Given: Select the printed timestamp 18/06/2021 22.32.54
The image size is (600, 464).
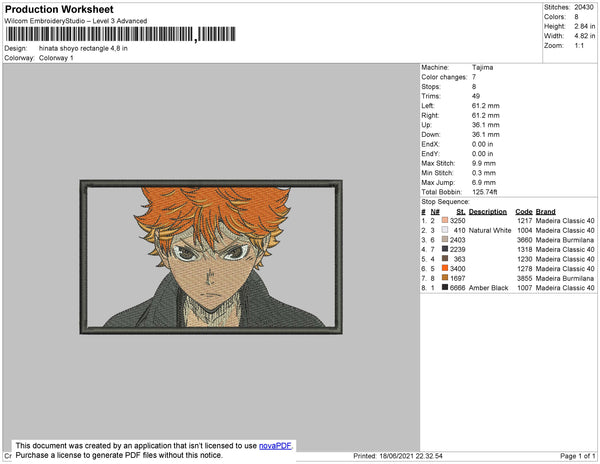Looking at the screenshot, I should pyautogui.click(x=411, y=456).
